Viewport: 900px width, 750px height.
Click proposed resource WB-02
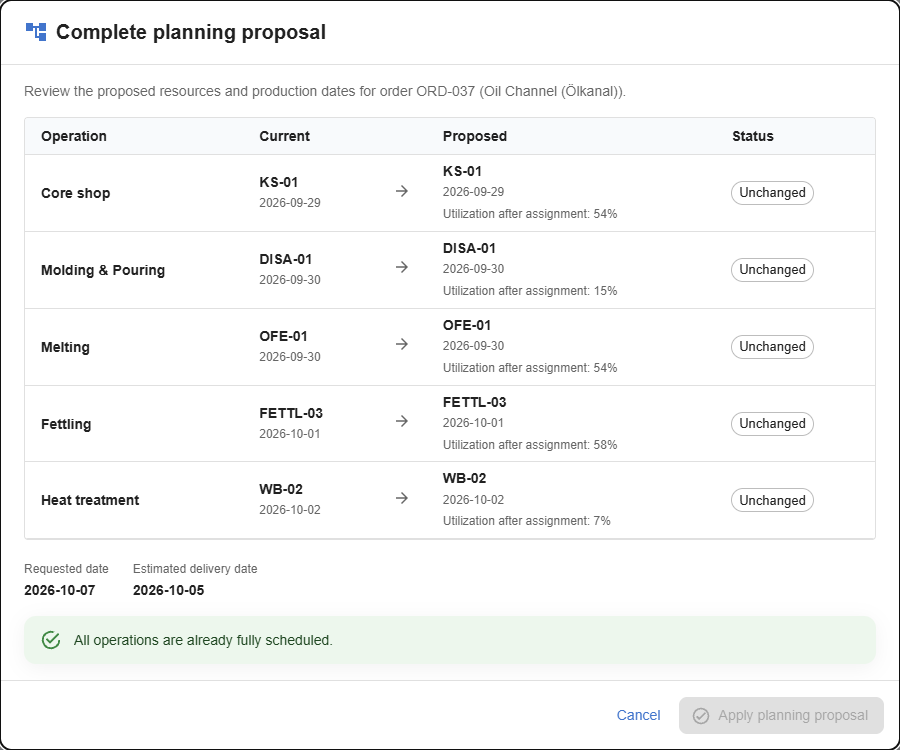[464, 479]
